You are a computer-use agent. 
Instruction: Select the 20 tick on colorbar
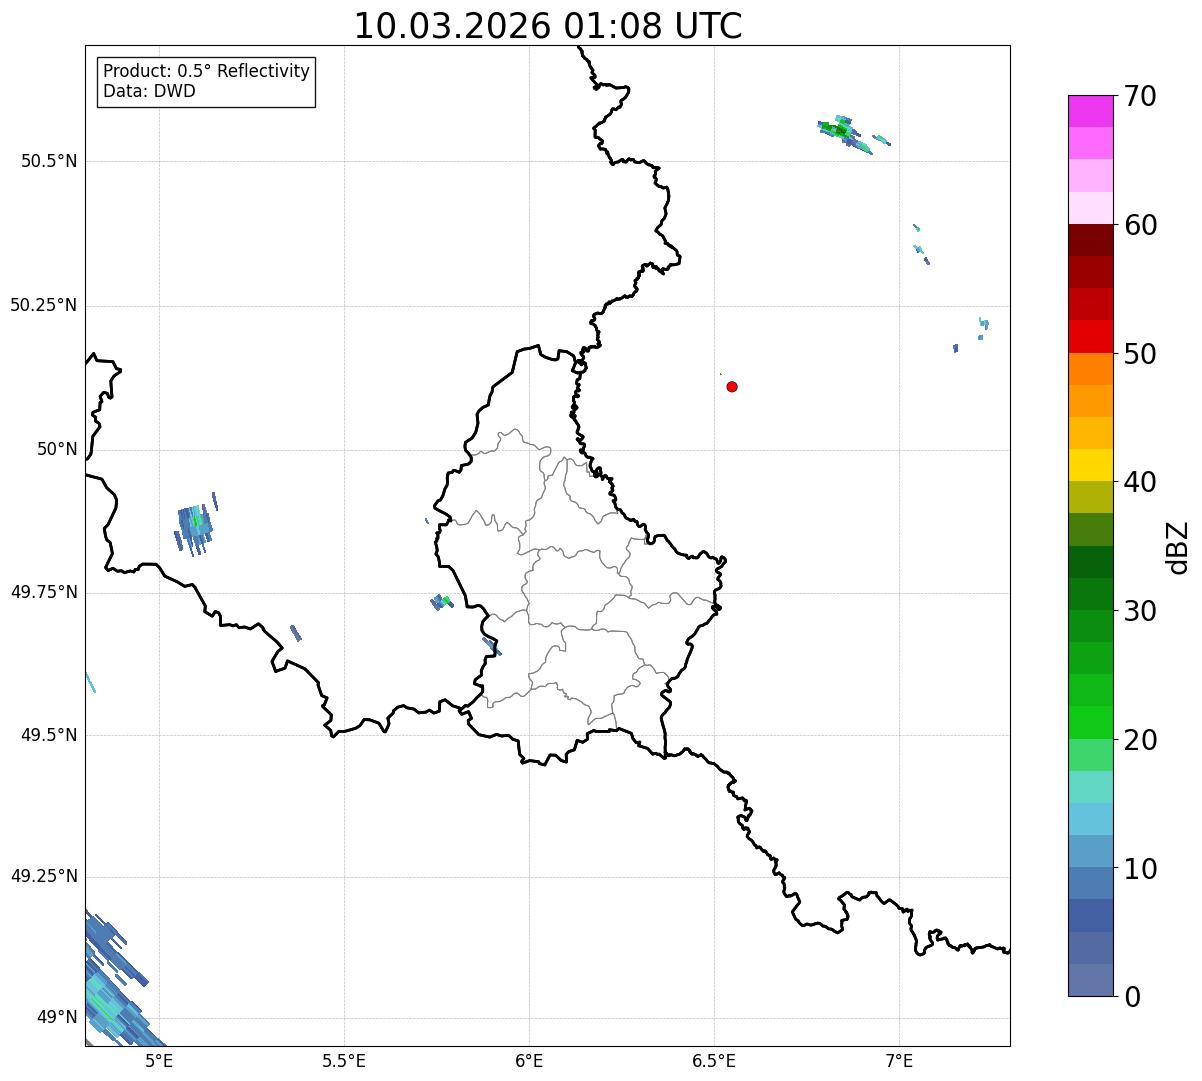(1141, 740)
